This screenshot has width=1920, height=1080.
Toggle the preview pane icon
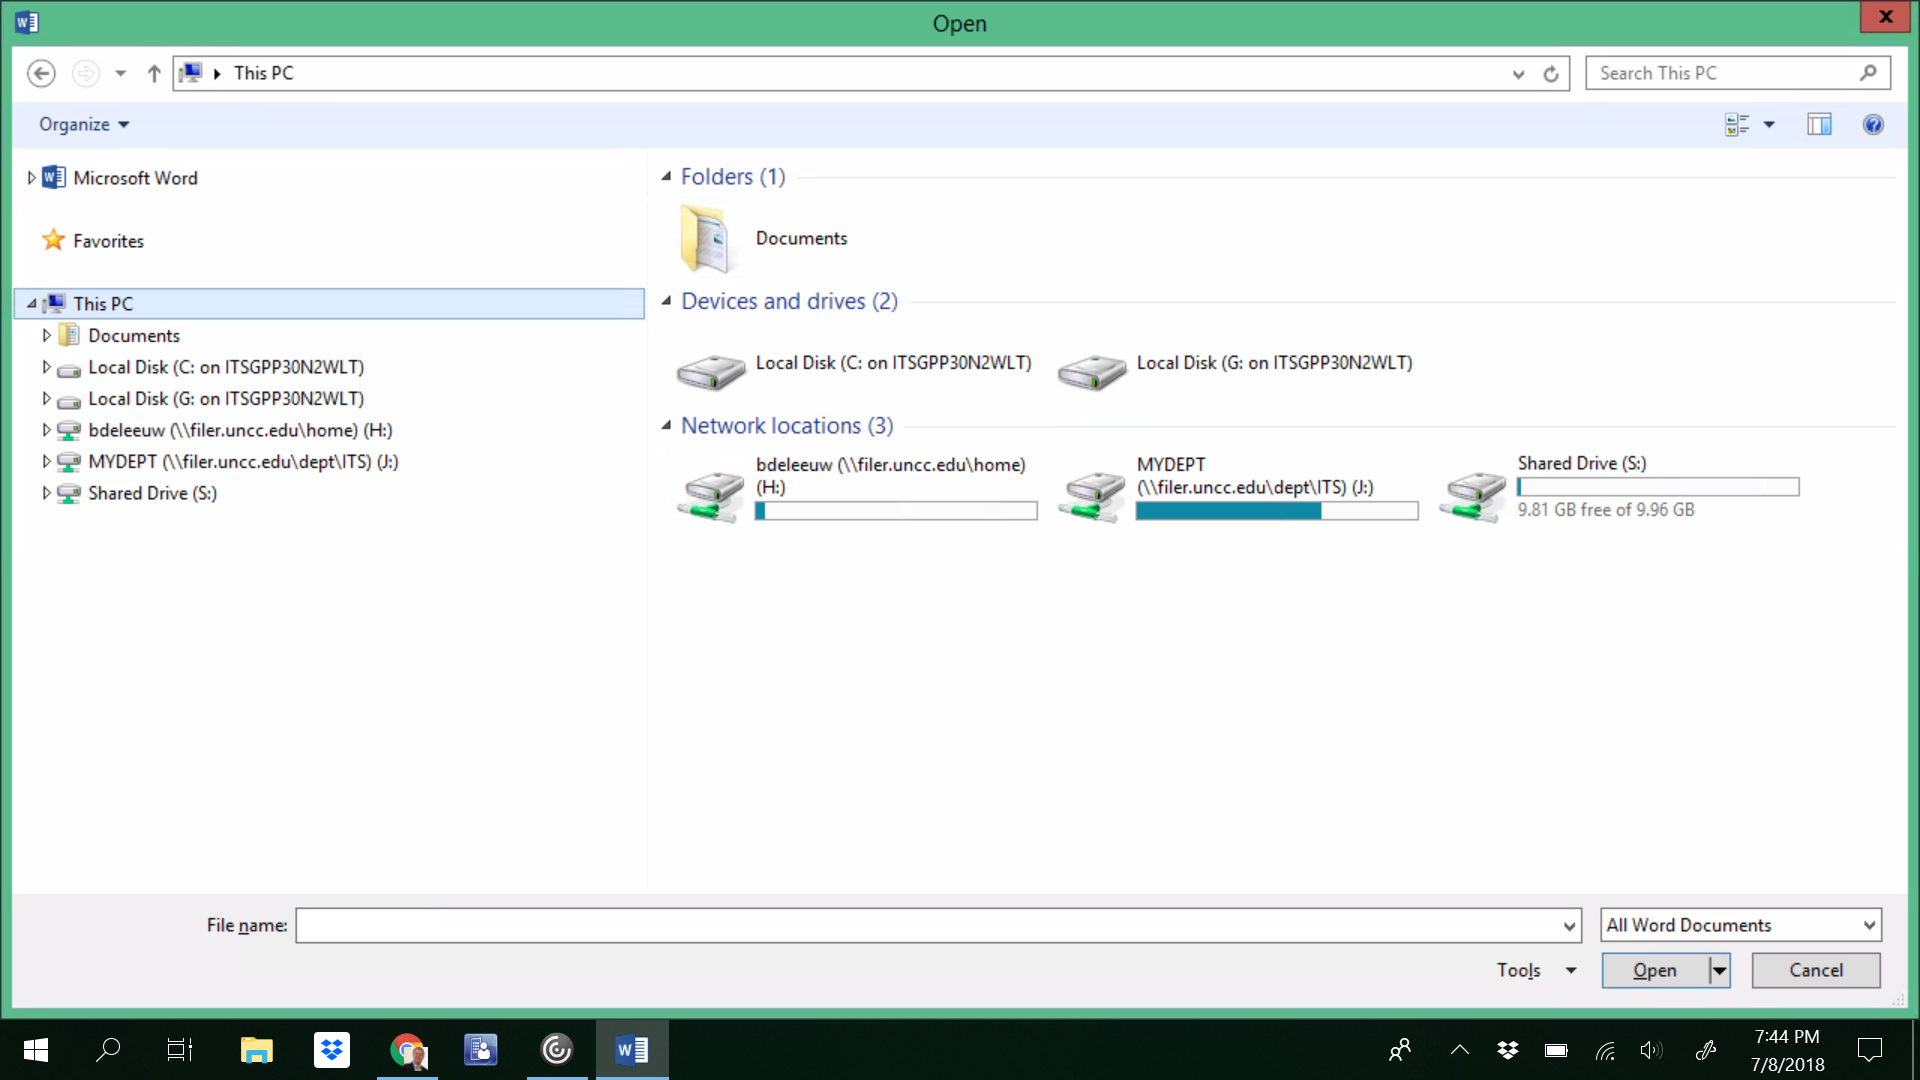tap(1819, 124)
